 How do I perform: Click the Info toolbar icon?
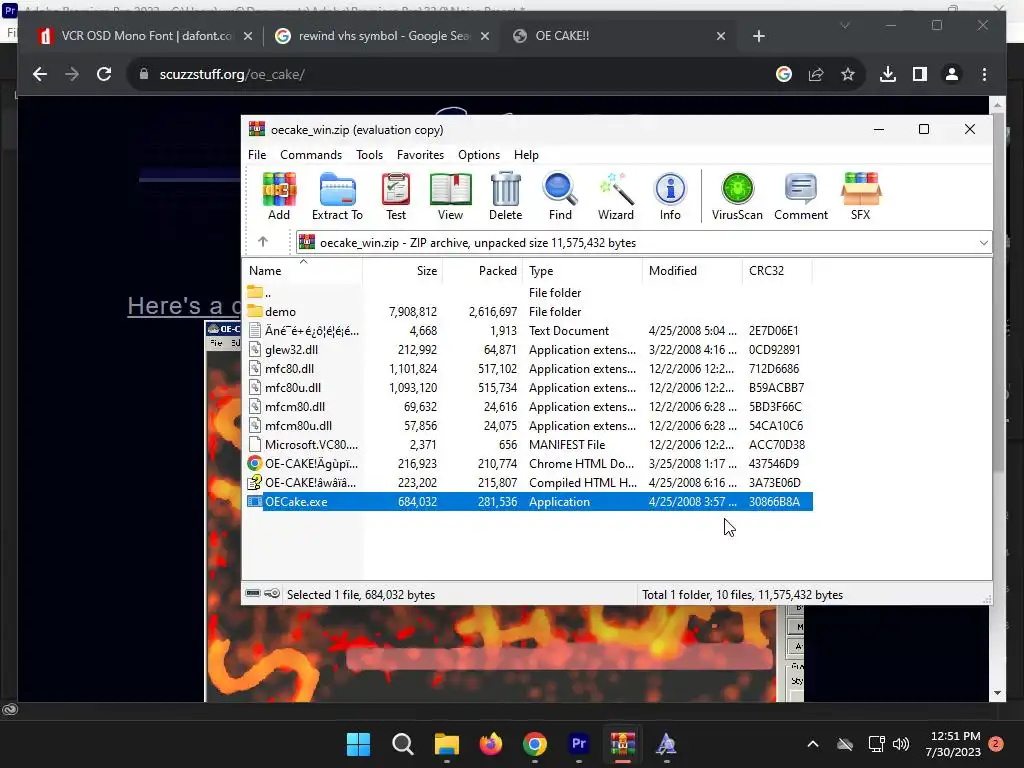(x=670, y=196)
